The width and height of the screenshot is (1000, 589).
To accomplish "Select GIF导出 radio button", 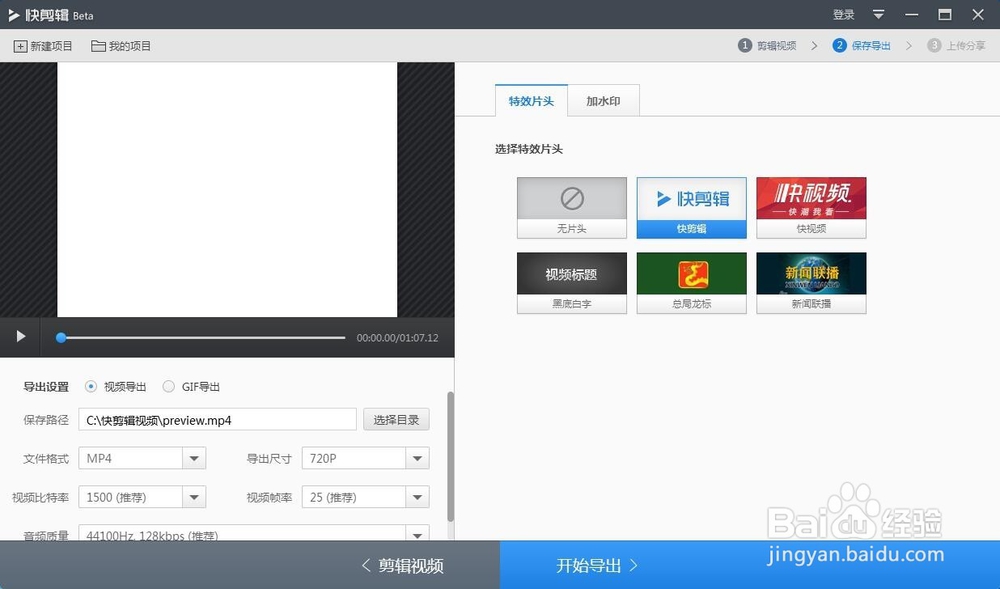I will point(168,386).
